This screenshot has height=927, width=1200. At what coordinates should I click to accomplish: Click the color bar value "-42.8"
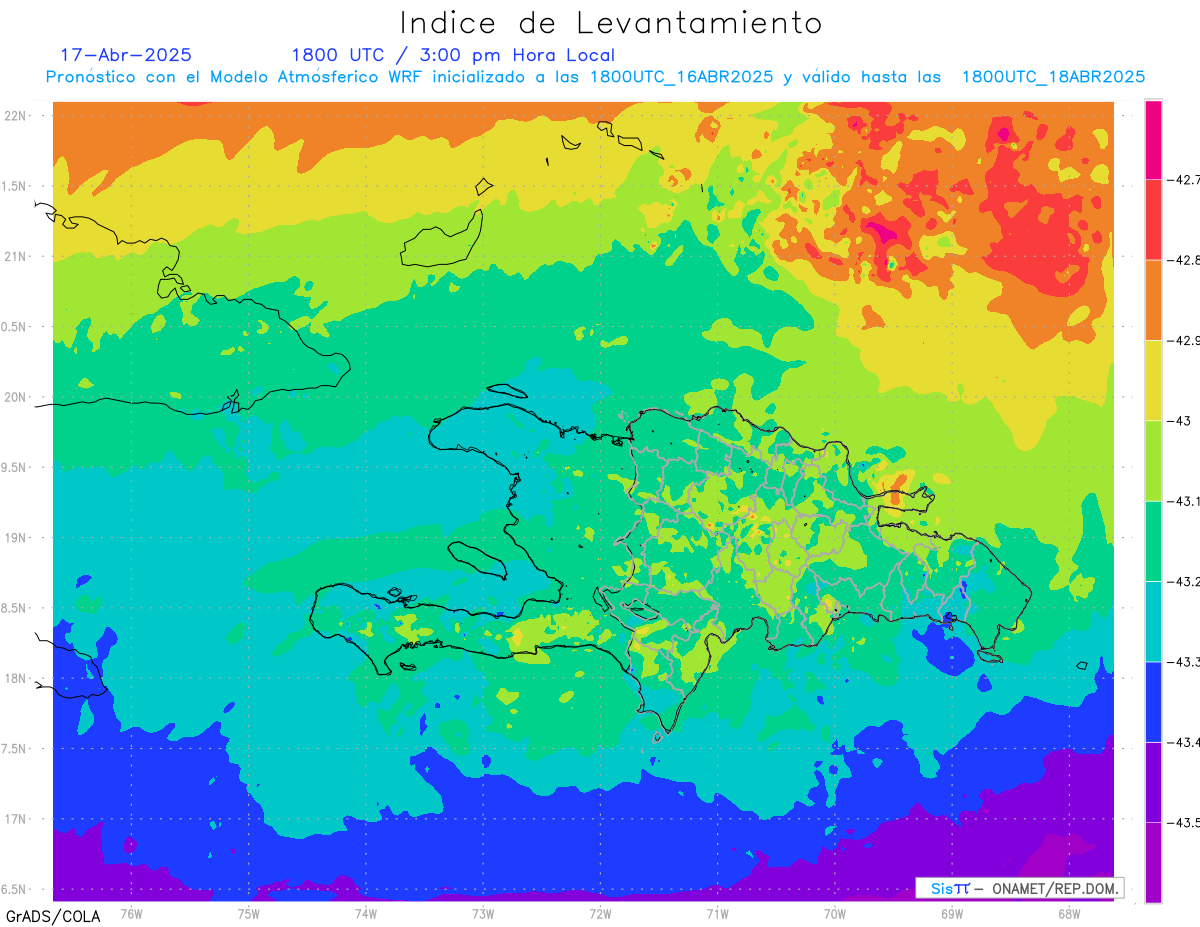coord(1183,260)
